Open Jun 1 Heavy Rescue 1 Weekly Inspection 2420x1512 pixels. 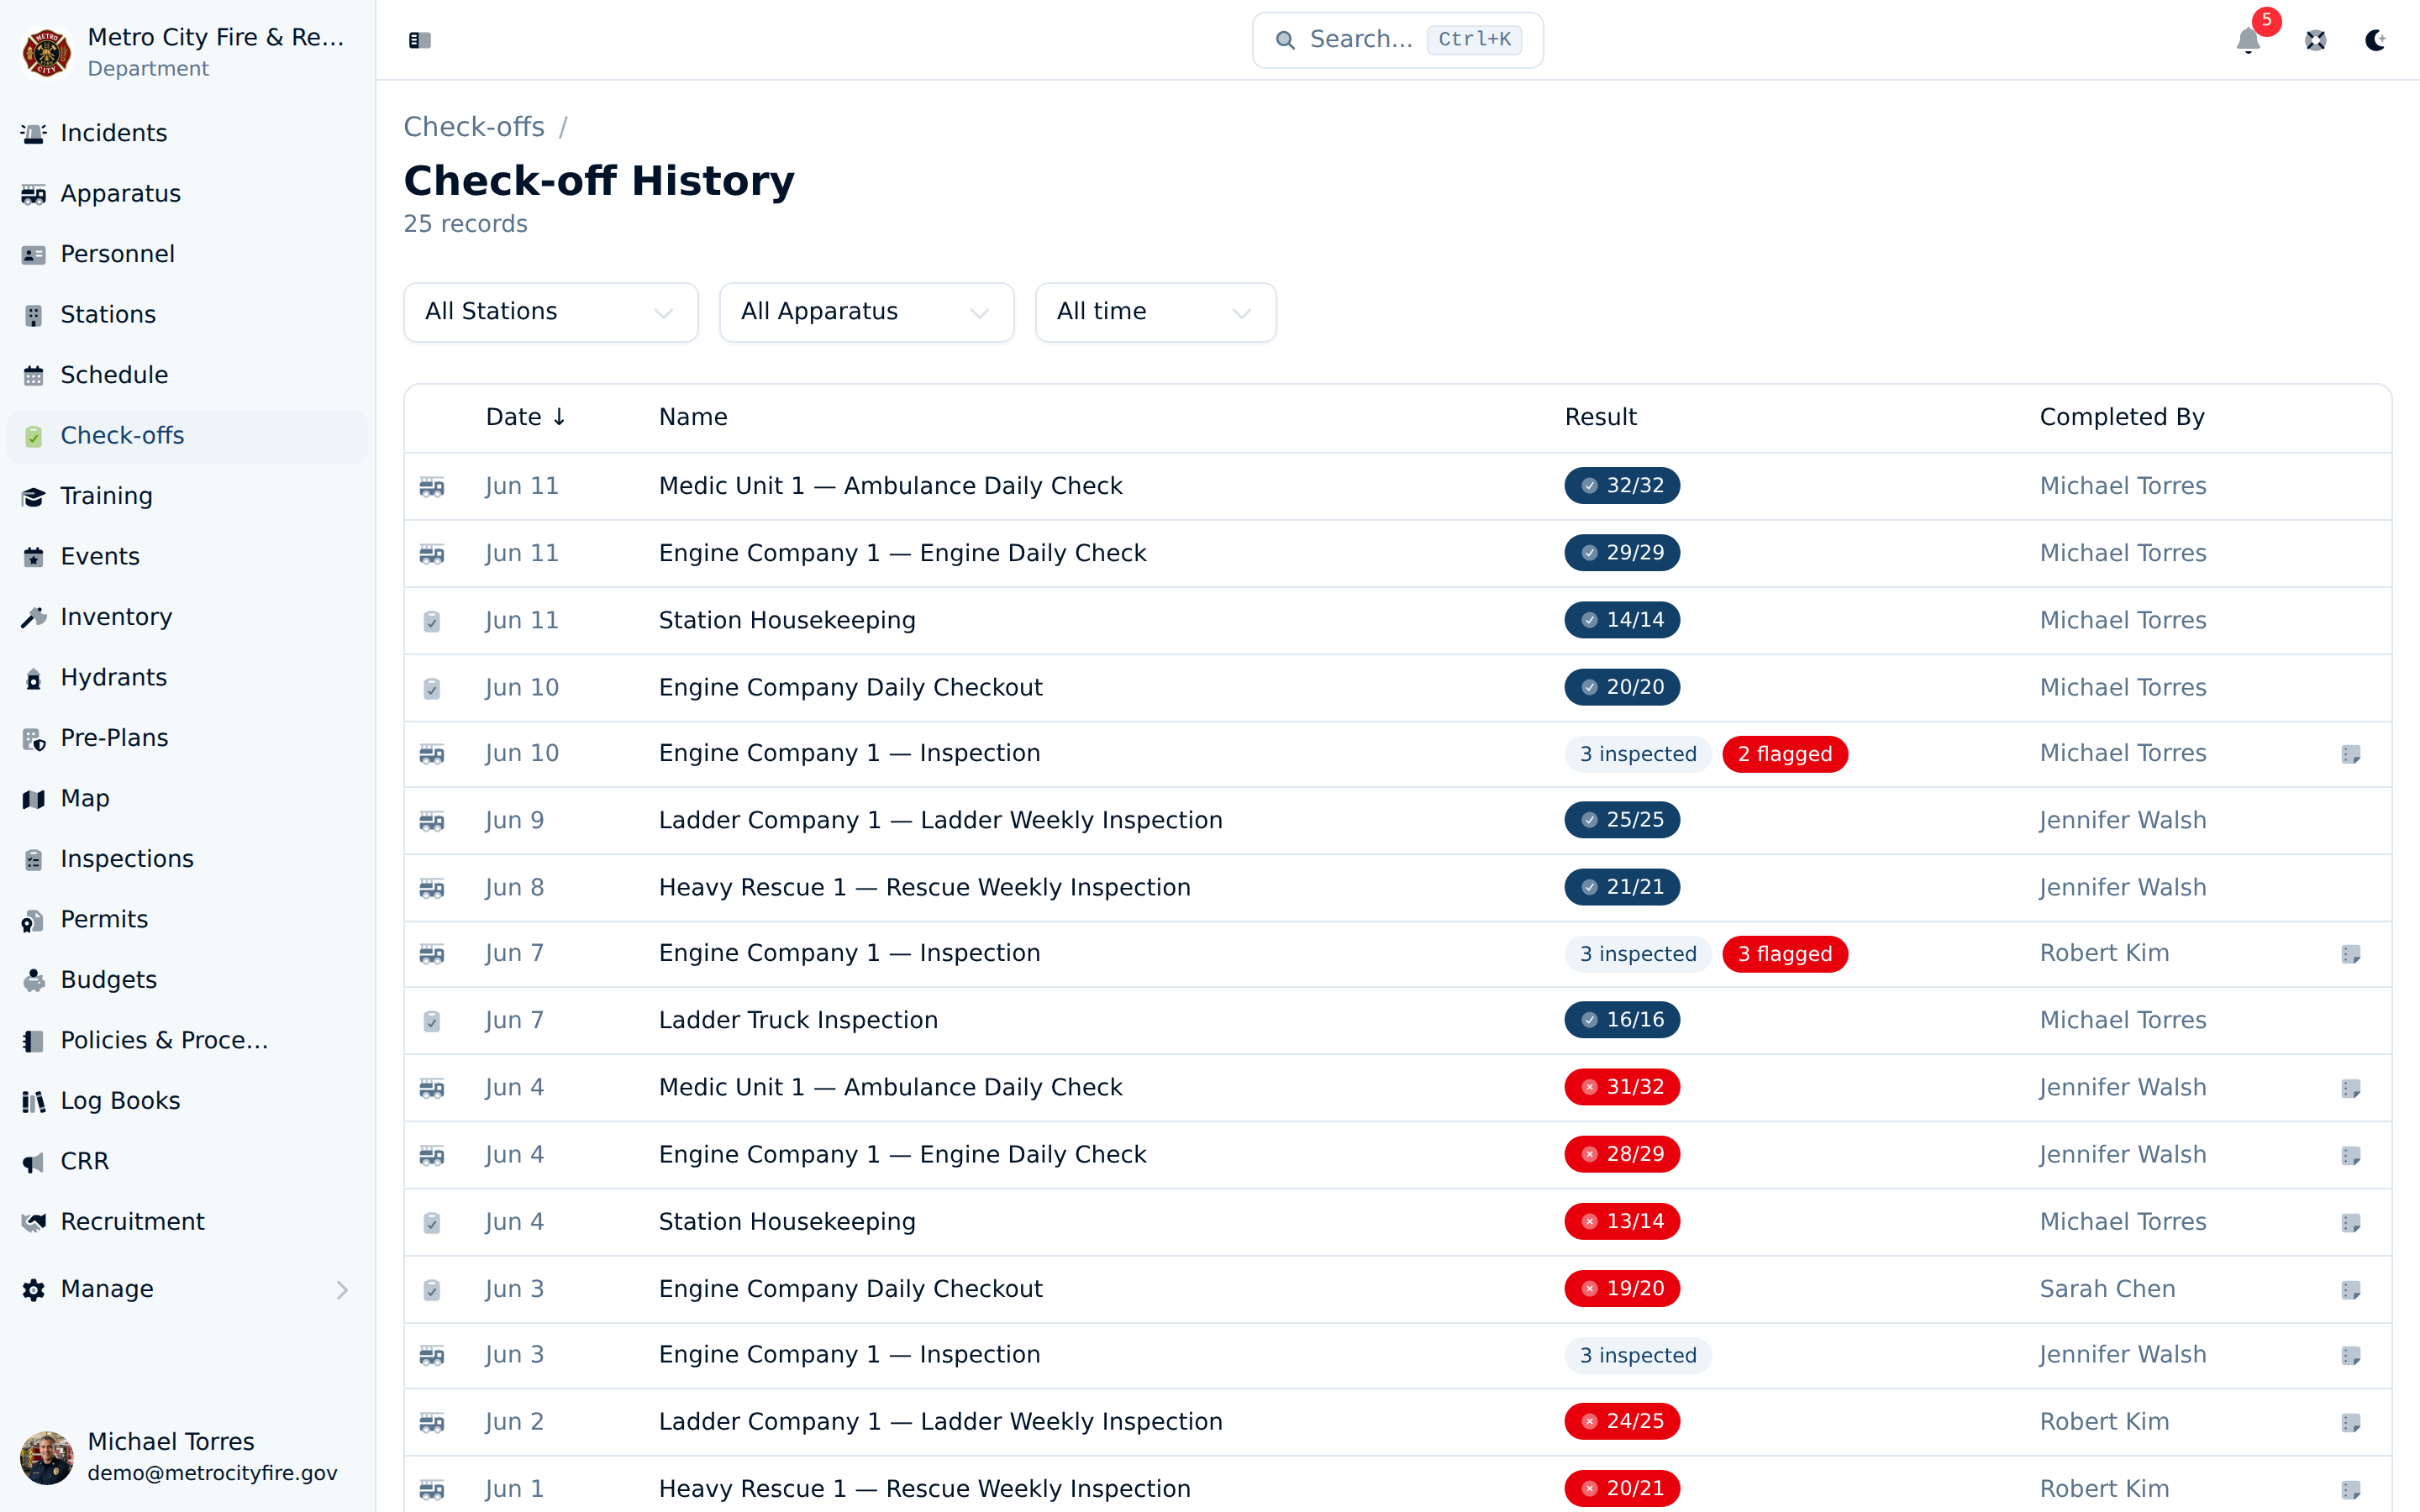pos(1397,1488)
